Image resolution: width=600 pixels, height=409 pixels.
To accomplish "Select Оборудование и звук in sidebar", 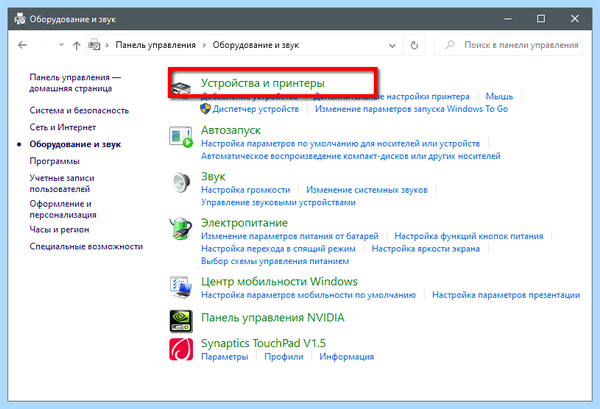I will [x=75, y=144].
